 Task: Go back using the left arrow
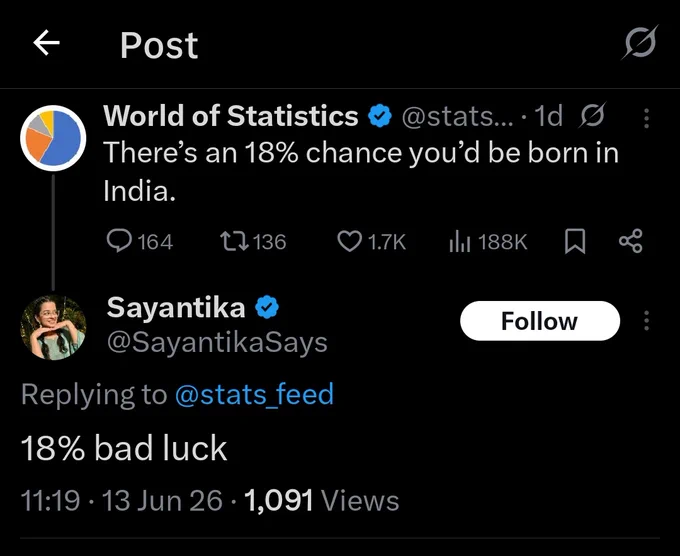[46, 43]
